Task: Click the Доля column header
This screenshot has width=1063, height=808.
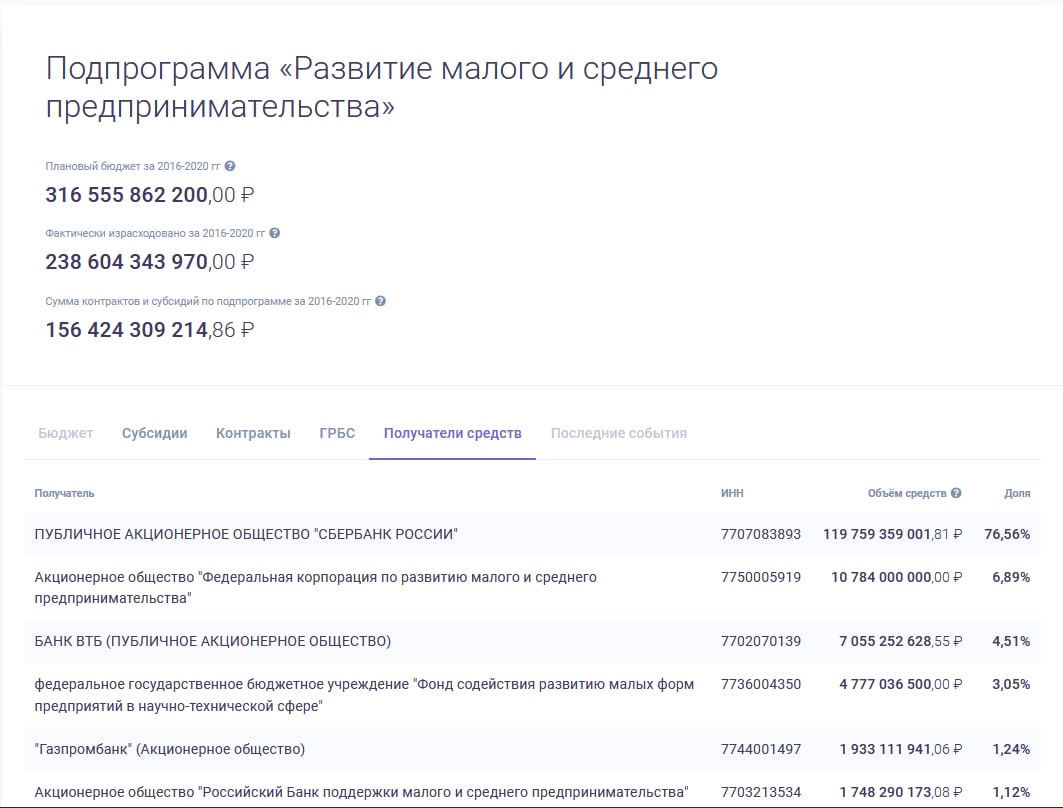Action: point(1017,493)
